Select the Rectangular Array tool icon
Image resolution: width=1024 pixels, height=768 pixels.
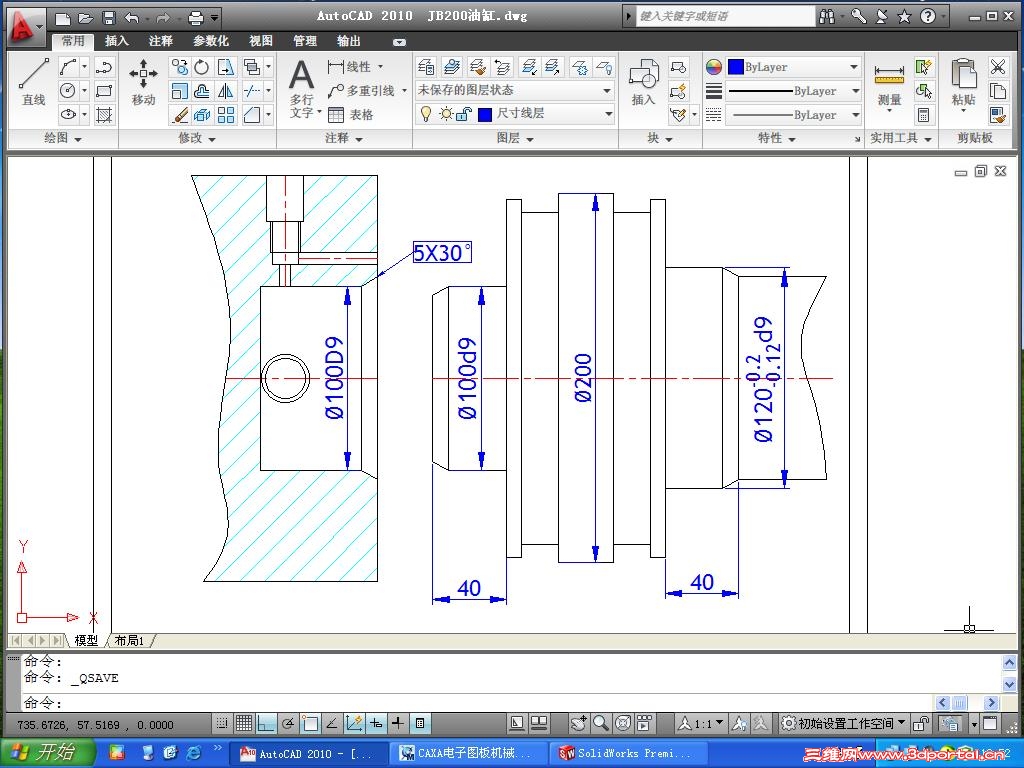point(225,114)
